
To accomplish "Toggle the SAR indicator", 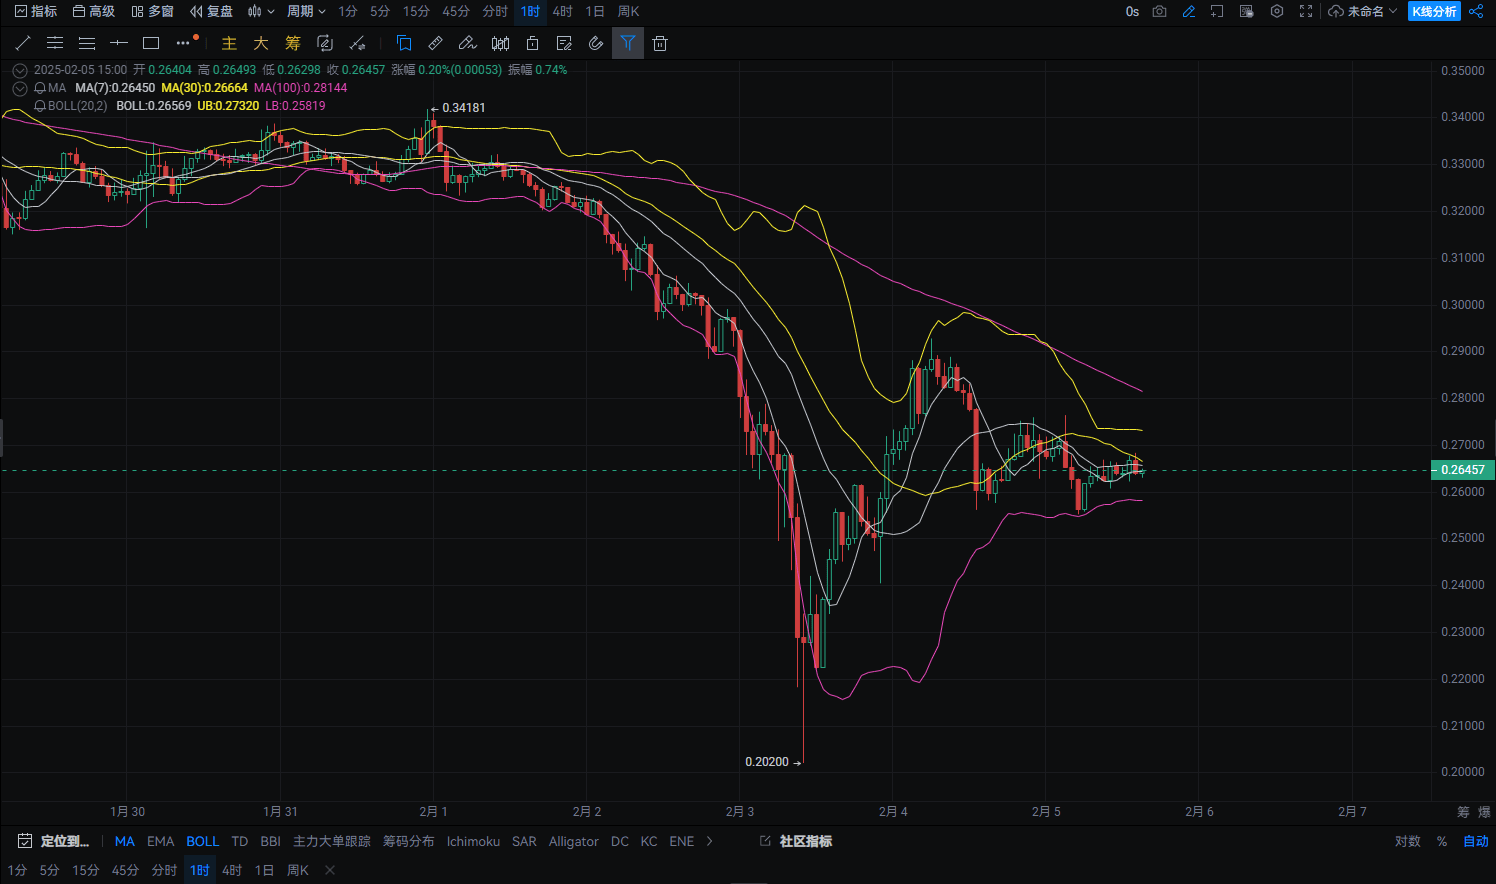I will click(x=524, y=841).
